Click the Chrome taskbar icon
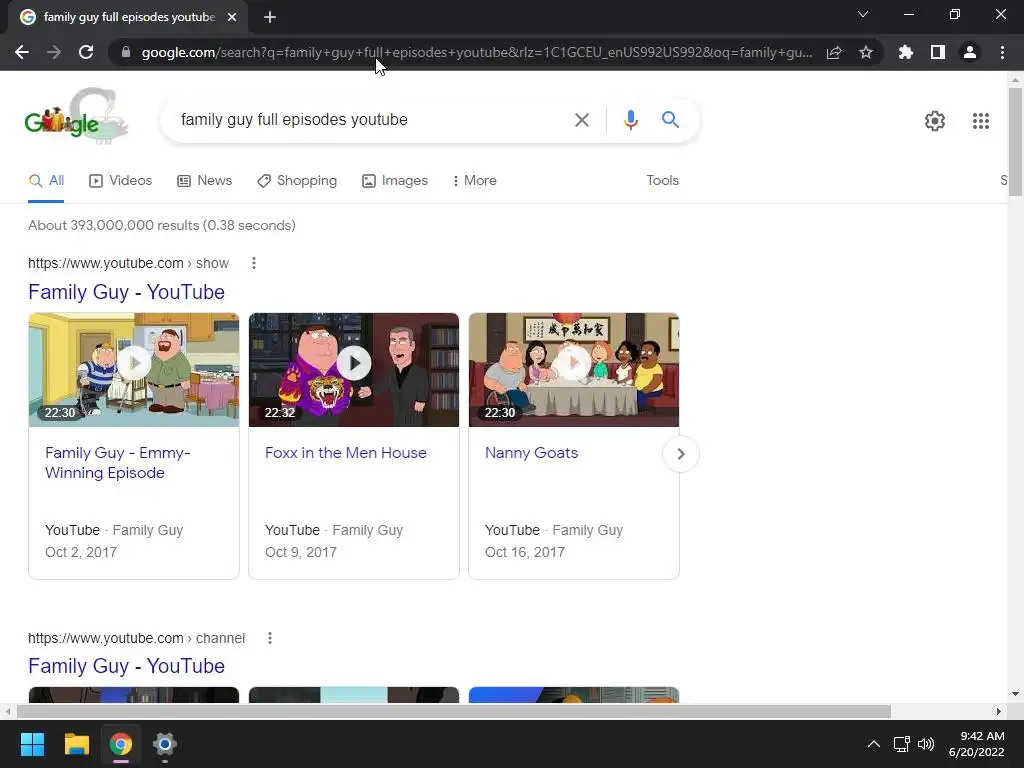 (120, 744)
